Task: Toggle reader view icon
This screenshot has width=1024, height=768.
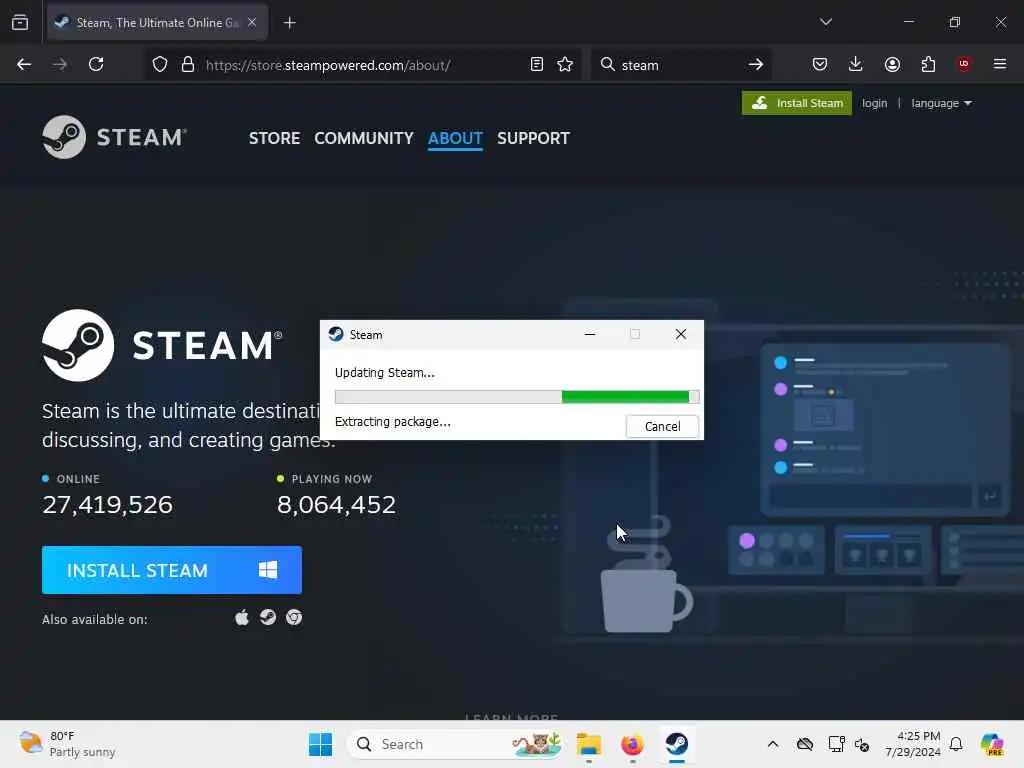Action: [x=536, y=64]
